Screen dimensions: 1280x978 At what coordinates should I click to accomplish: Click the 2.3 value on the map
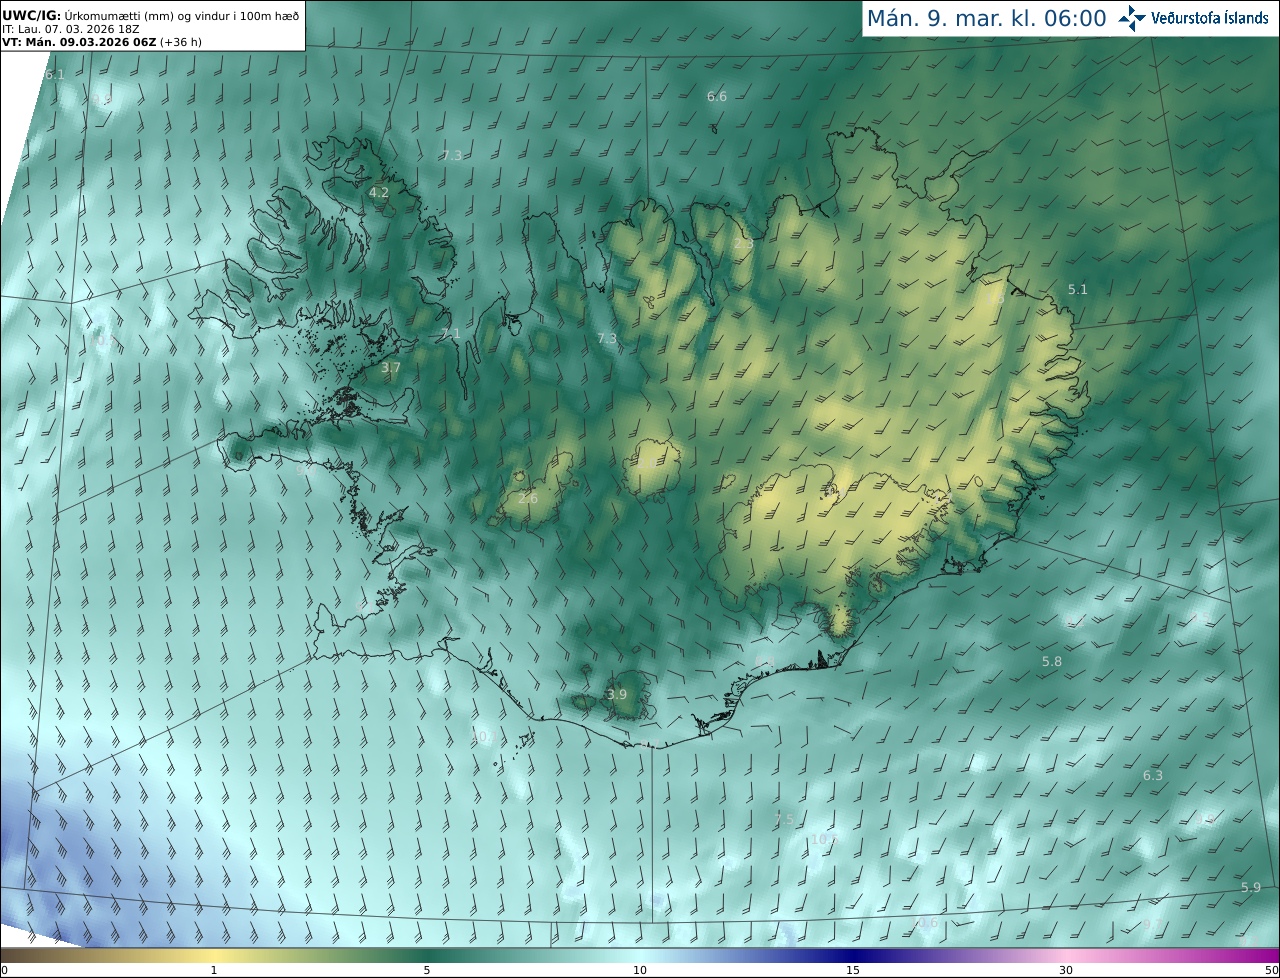(744, 244)
